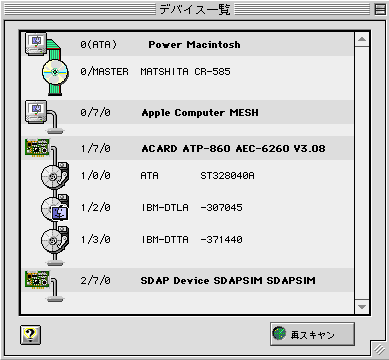The height and width of the screenshot is (360, 389).
Task: Select the MATSHITA CD-ROM disc icon
Action: point(55,72)
